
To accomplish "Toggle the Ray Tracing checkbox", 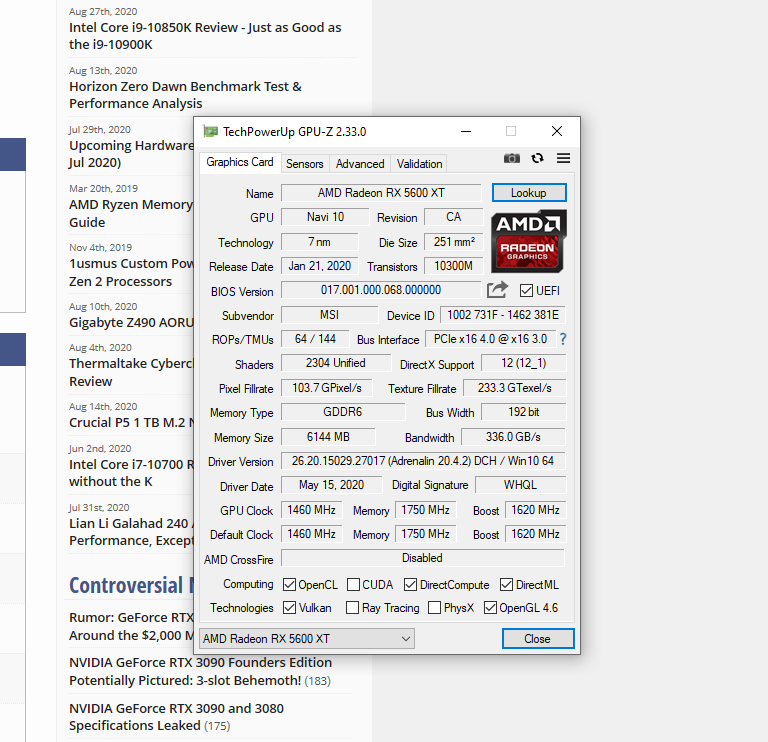I will 352,607.
